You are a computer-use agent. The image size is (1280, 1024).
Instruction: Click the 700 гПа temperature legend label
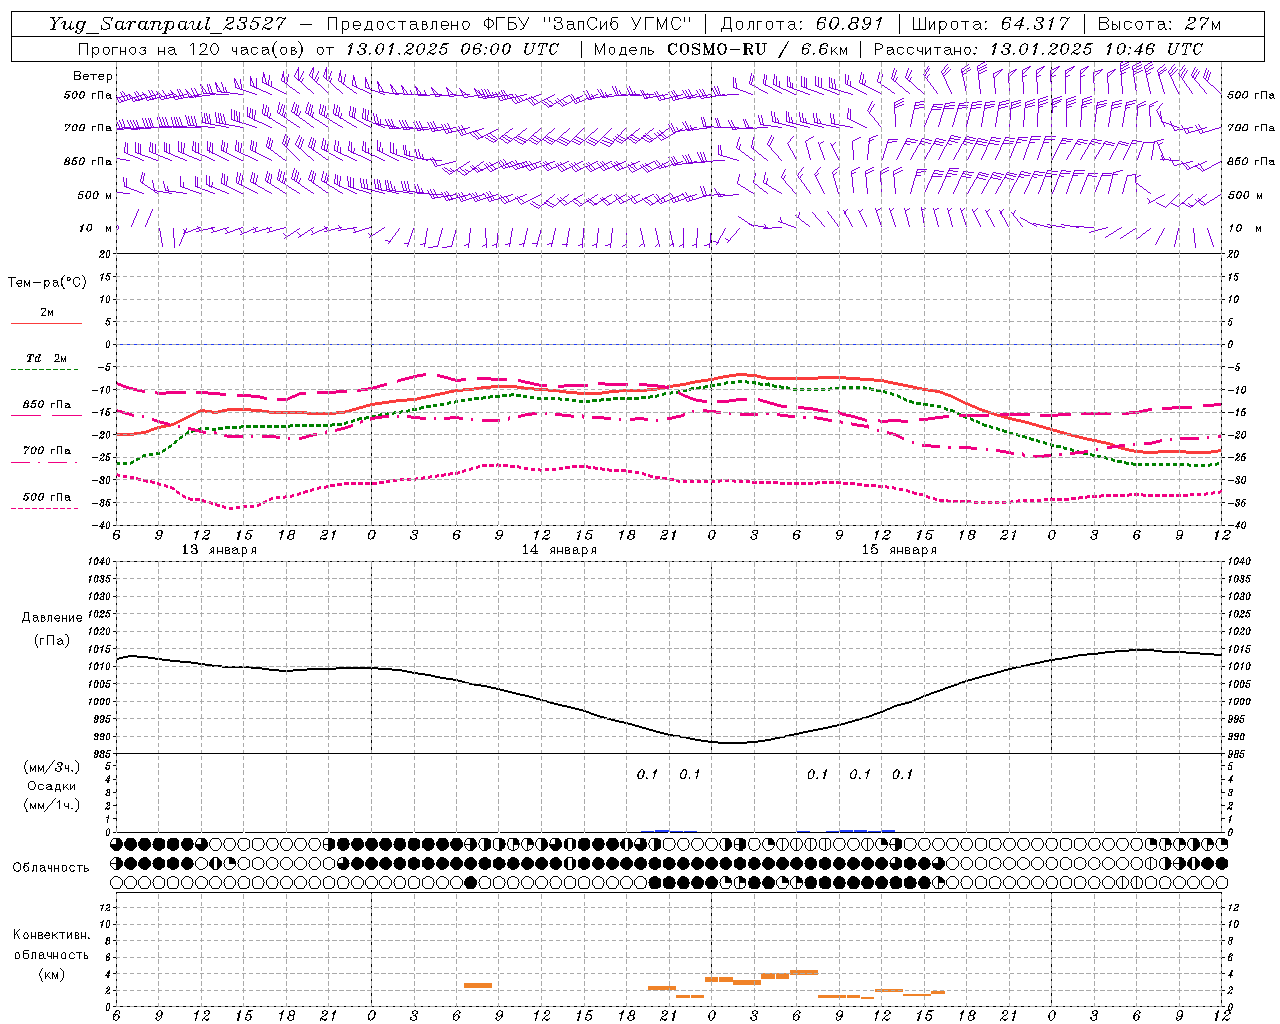pyautogui.click(x=47, y=451)
